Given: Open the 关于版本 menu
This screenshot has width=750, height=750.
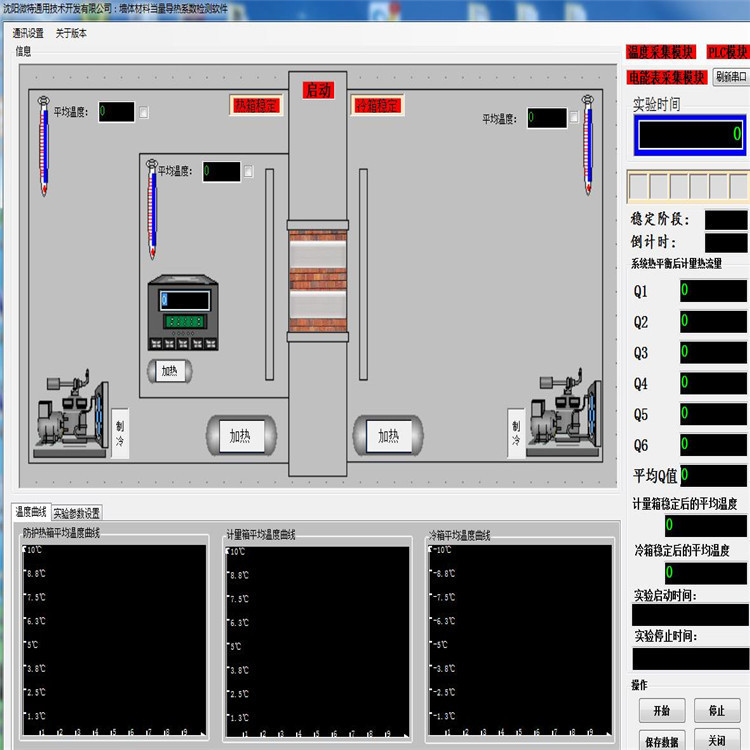Looking at the screenshot, I should coord(71,33).
